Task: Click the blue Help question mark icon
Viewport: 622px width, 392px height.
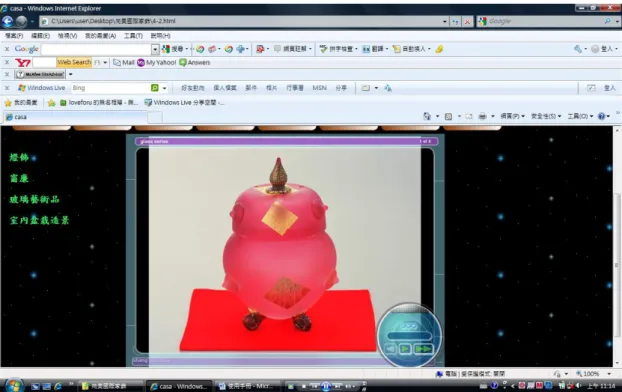Action: [x=601, y=116]
